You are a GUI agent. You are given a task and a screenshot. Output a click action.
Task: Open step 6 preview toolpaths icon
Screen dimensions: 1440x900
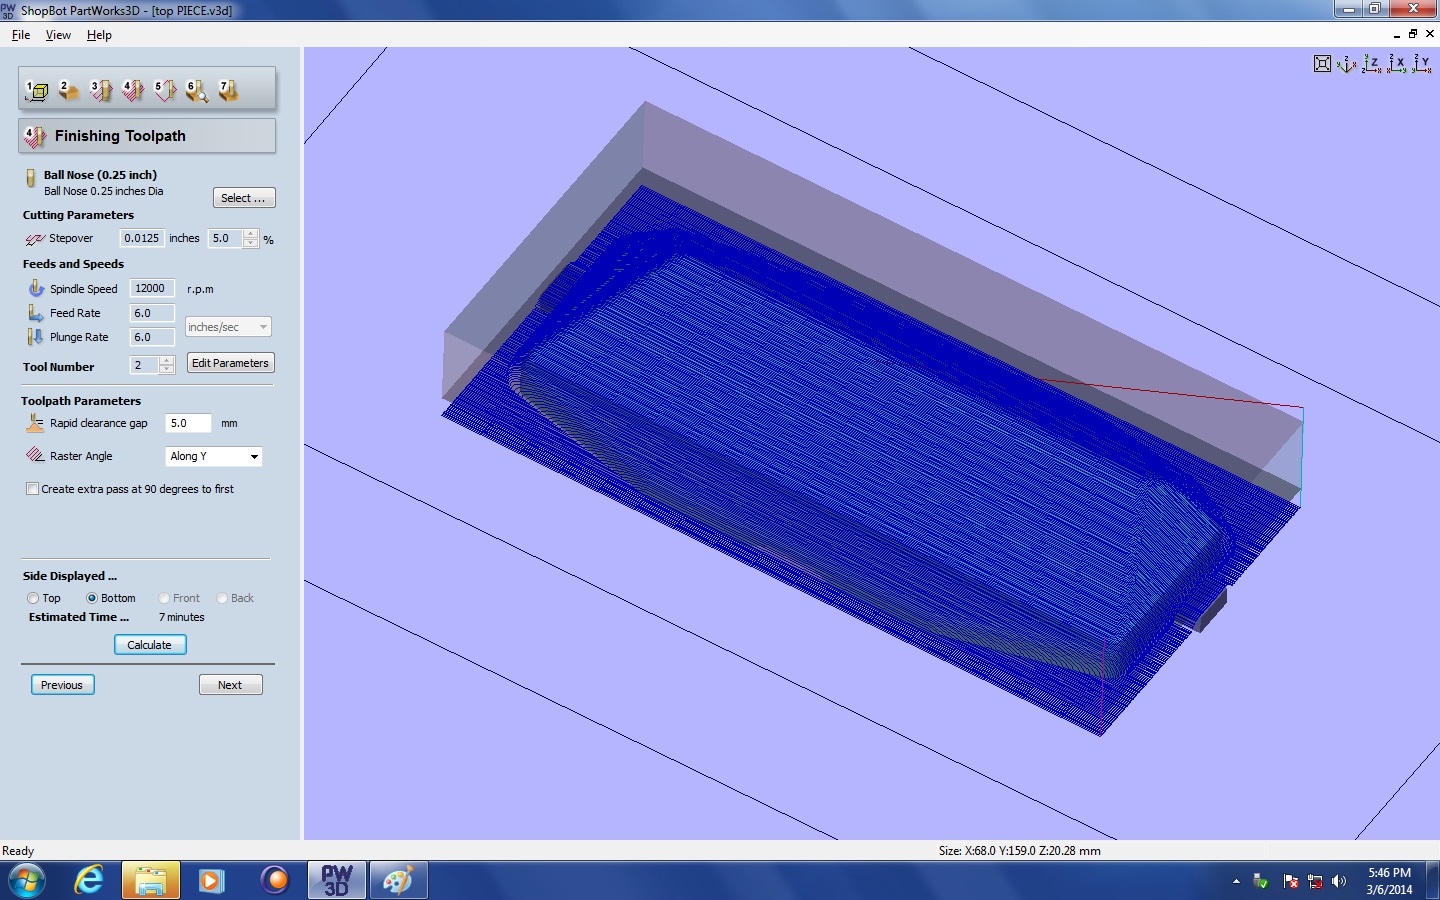click(197, 91)
